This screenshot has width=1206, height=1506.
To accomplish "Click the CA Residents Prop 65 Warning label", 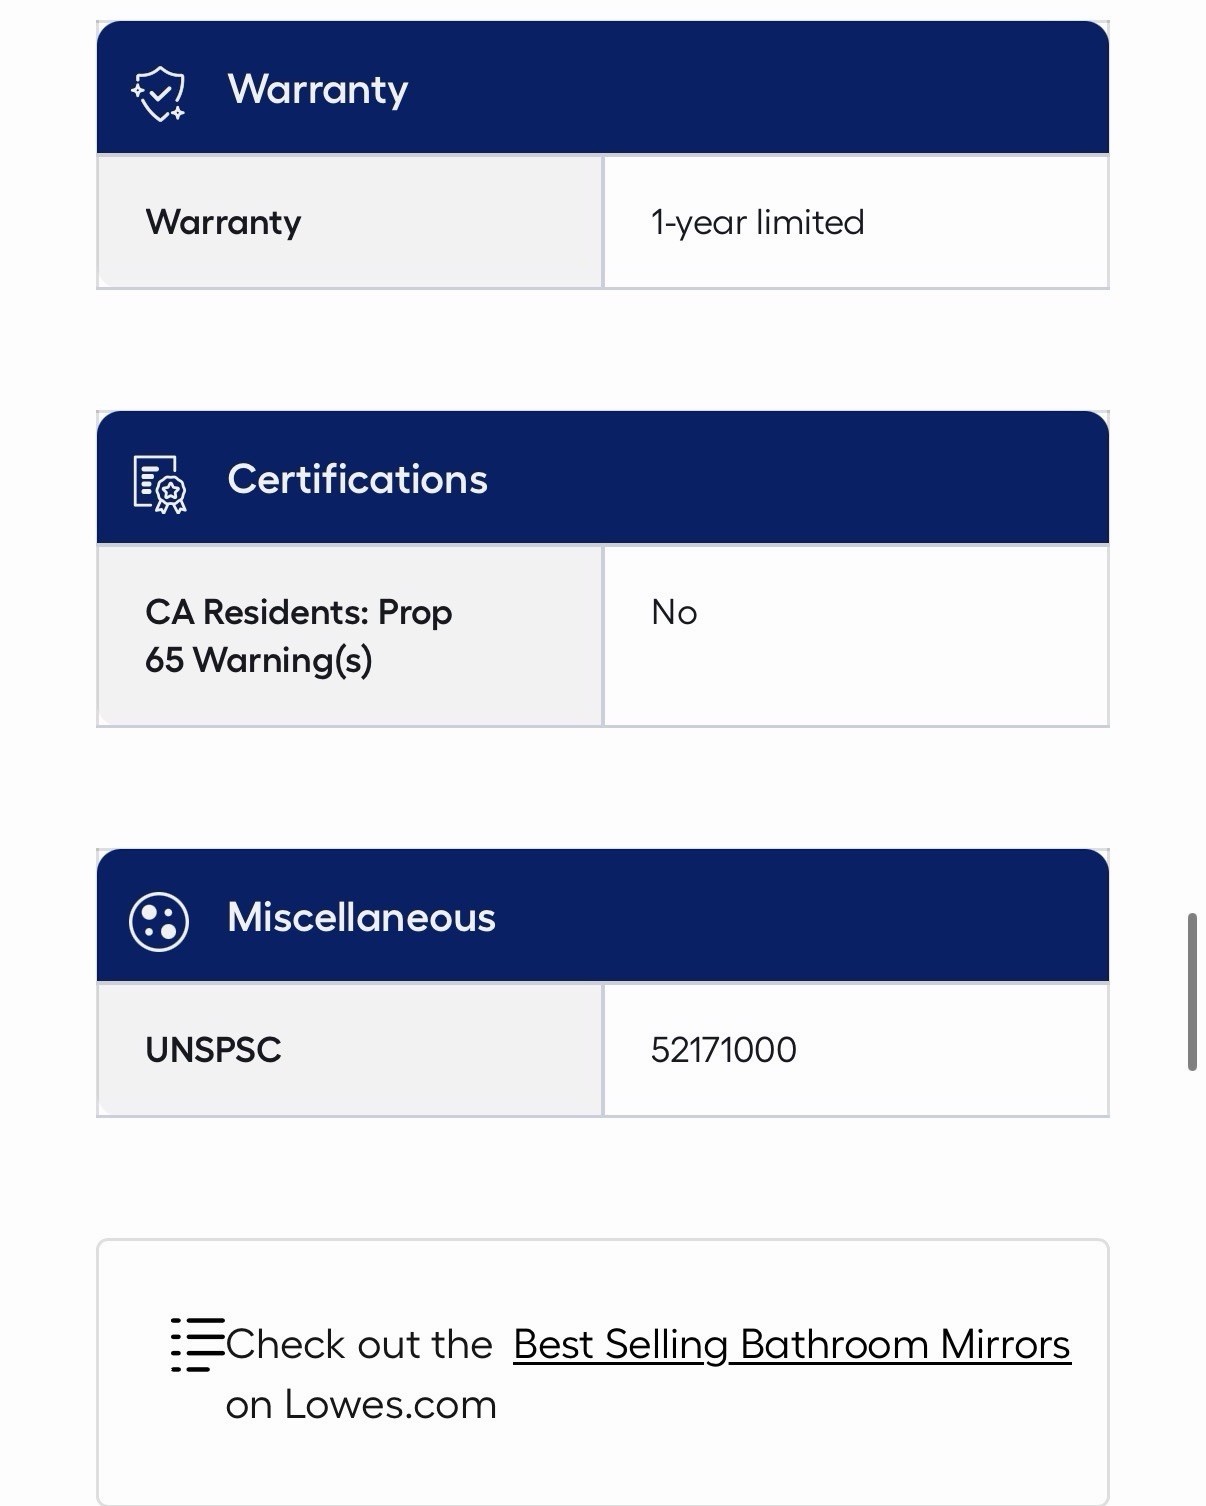I will pyautogui.click(x=298, y=636).
